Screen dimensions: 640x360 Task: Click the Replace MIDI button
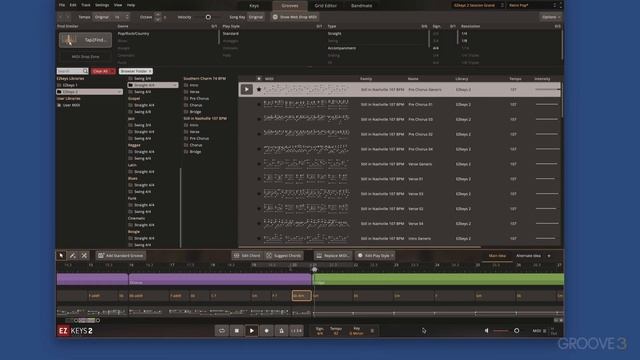pyautogui.click(x=333, y=256)
